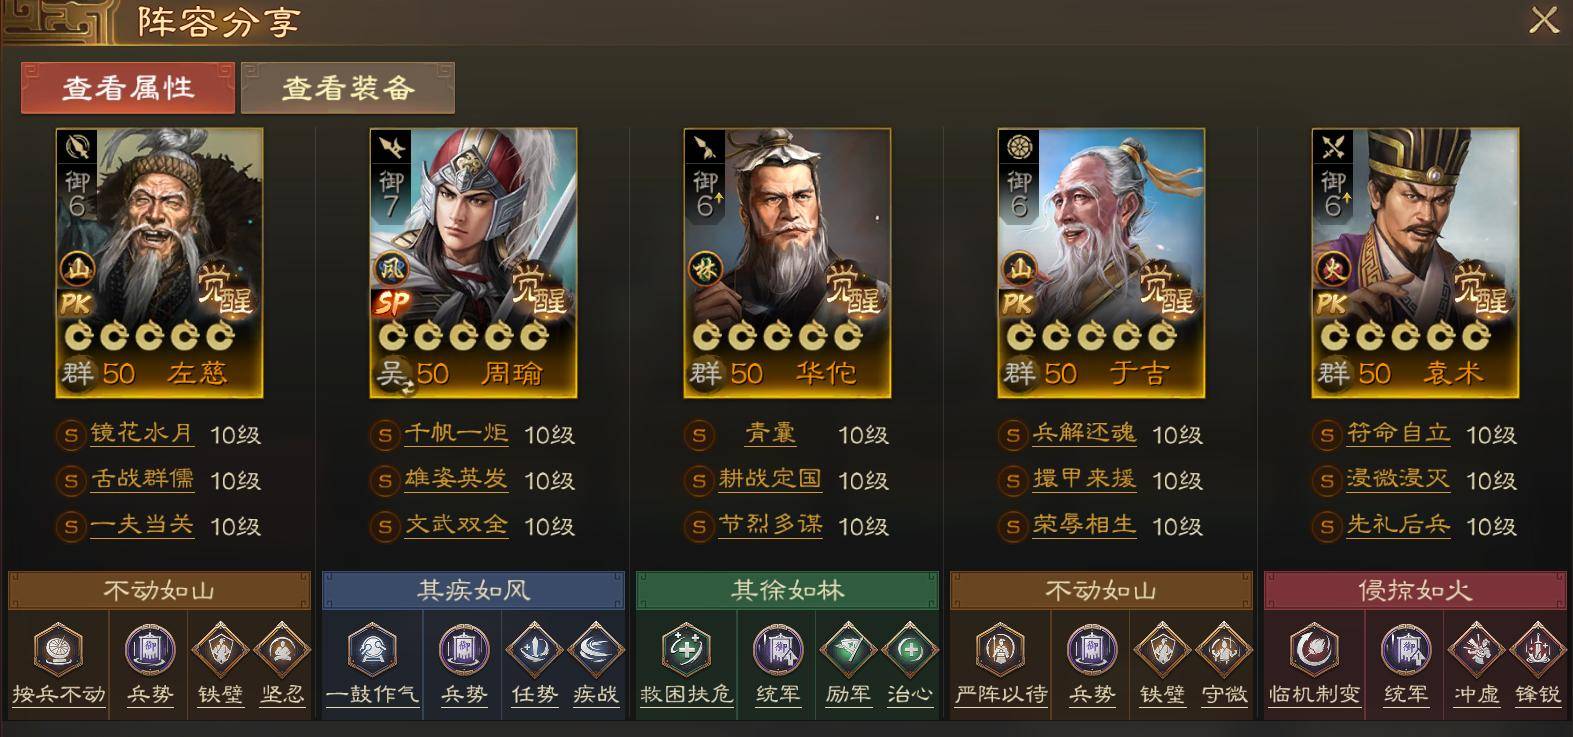The width and height of the screenshot is (1573, 737).
Task: Select the 华佗 general card portrait
Action: pyautogui.click(x=787, y=263)
